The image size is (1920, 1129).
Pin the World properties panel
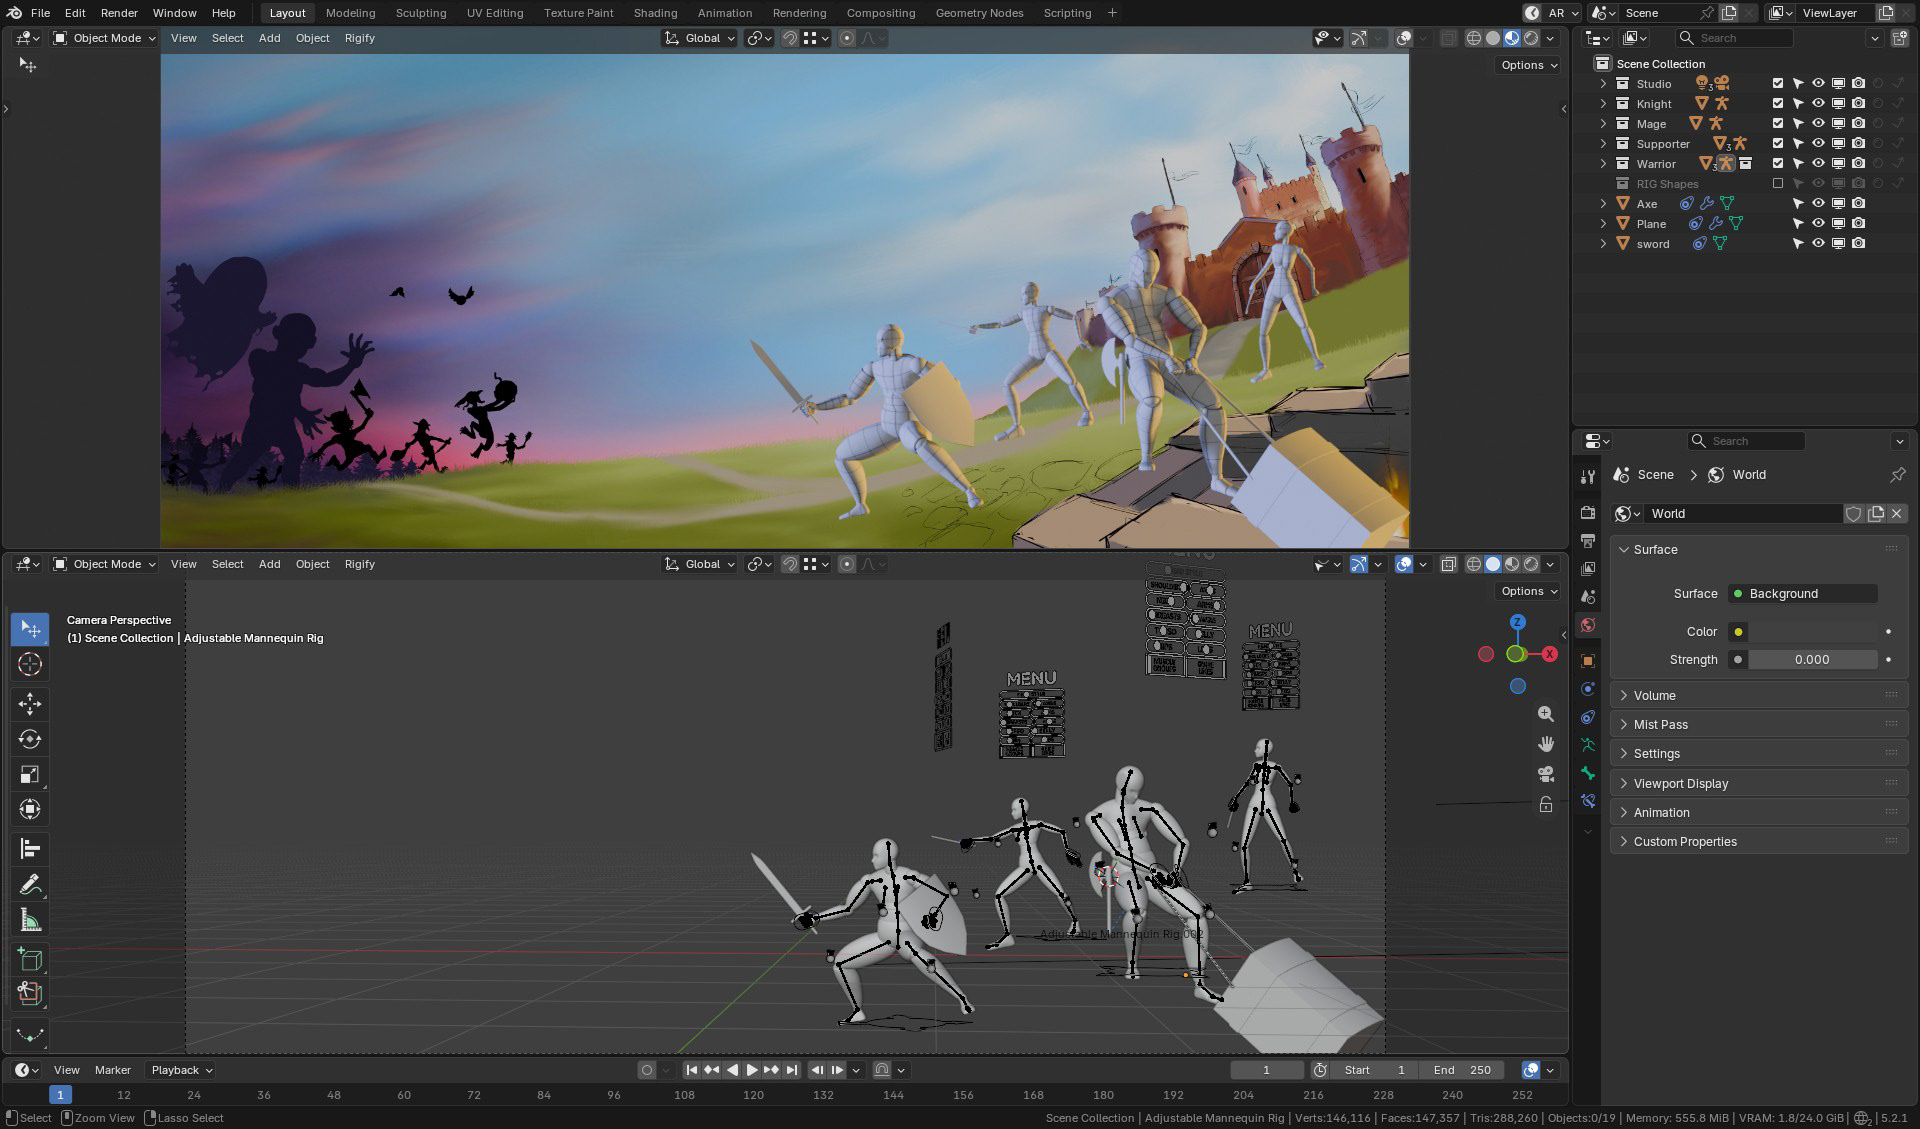coord(1897,475)
